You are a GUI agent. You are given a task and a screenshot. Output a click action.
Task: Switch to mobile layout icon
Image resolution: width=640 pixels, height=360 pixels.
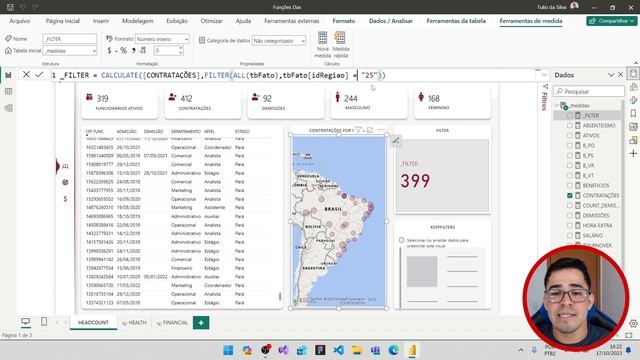pos(44,322)
